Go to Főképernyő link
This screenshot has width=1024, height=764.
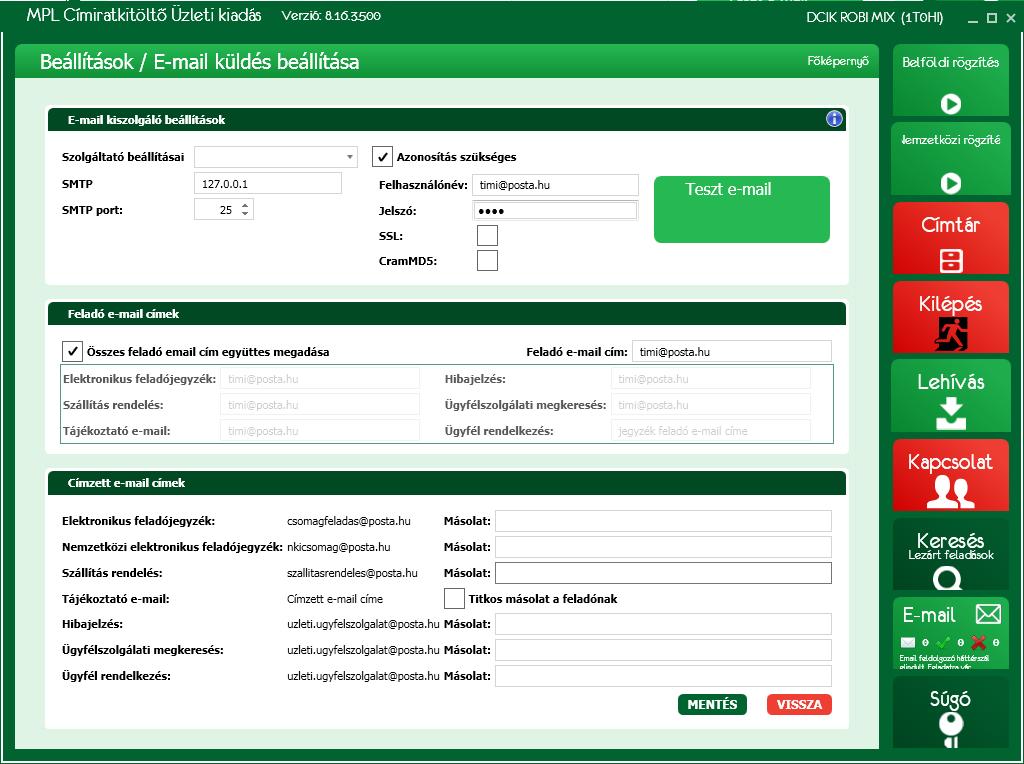click(838, 61)
